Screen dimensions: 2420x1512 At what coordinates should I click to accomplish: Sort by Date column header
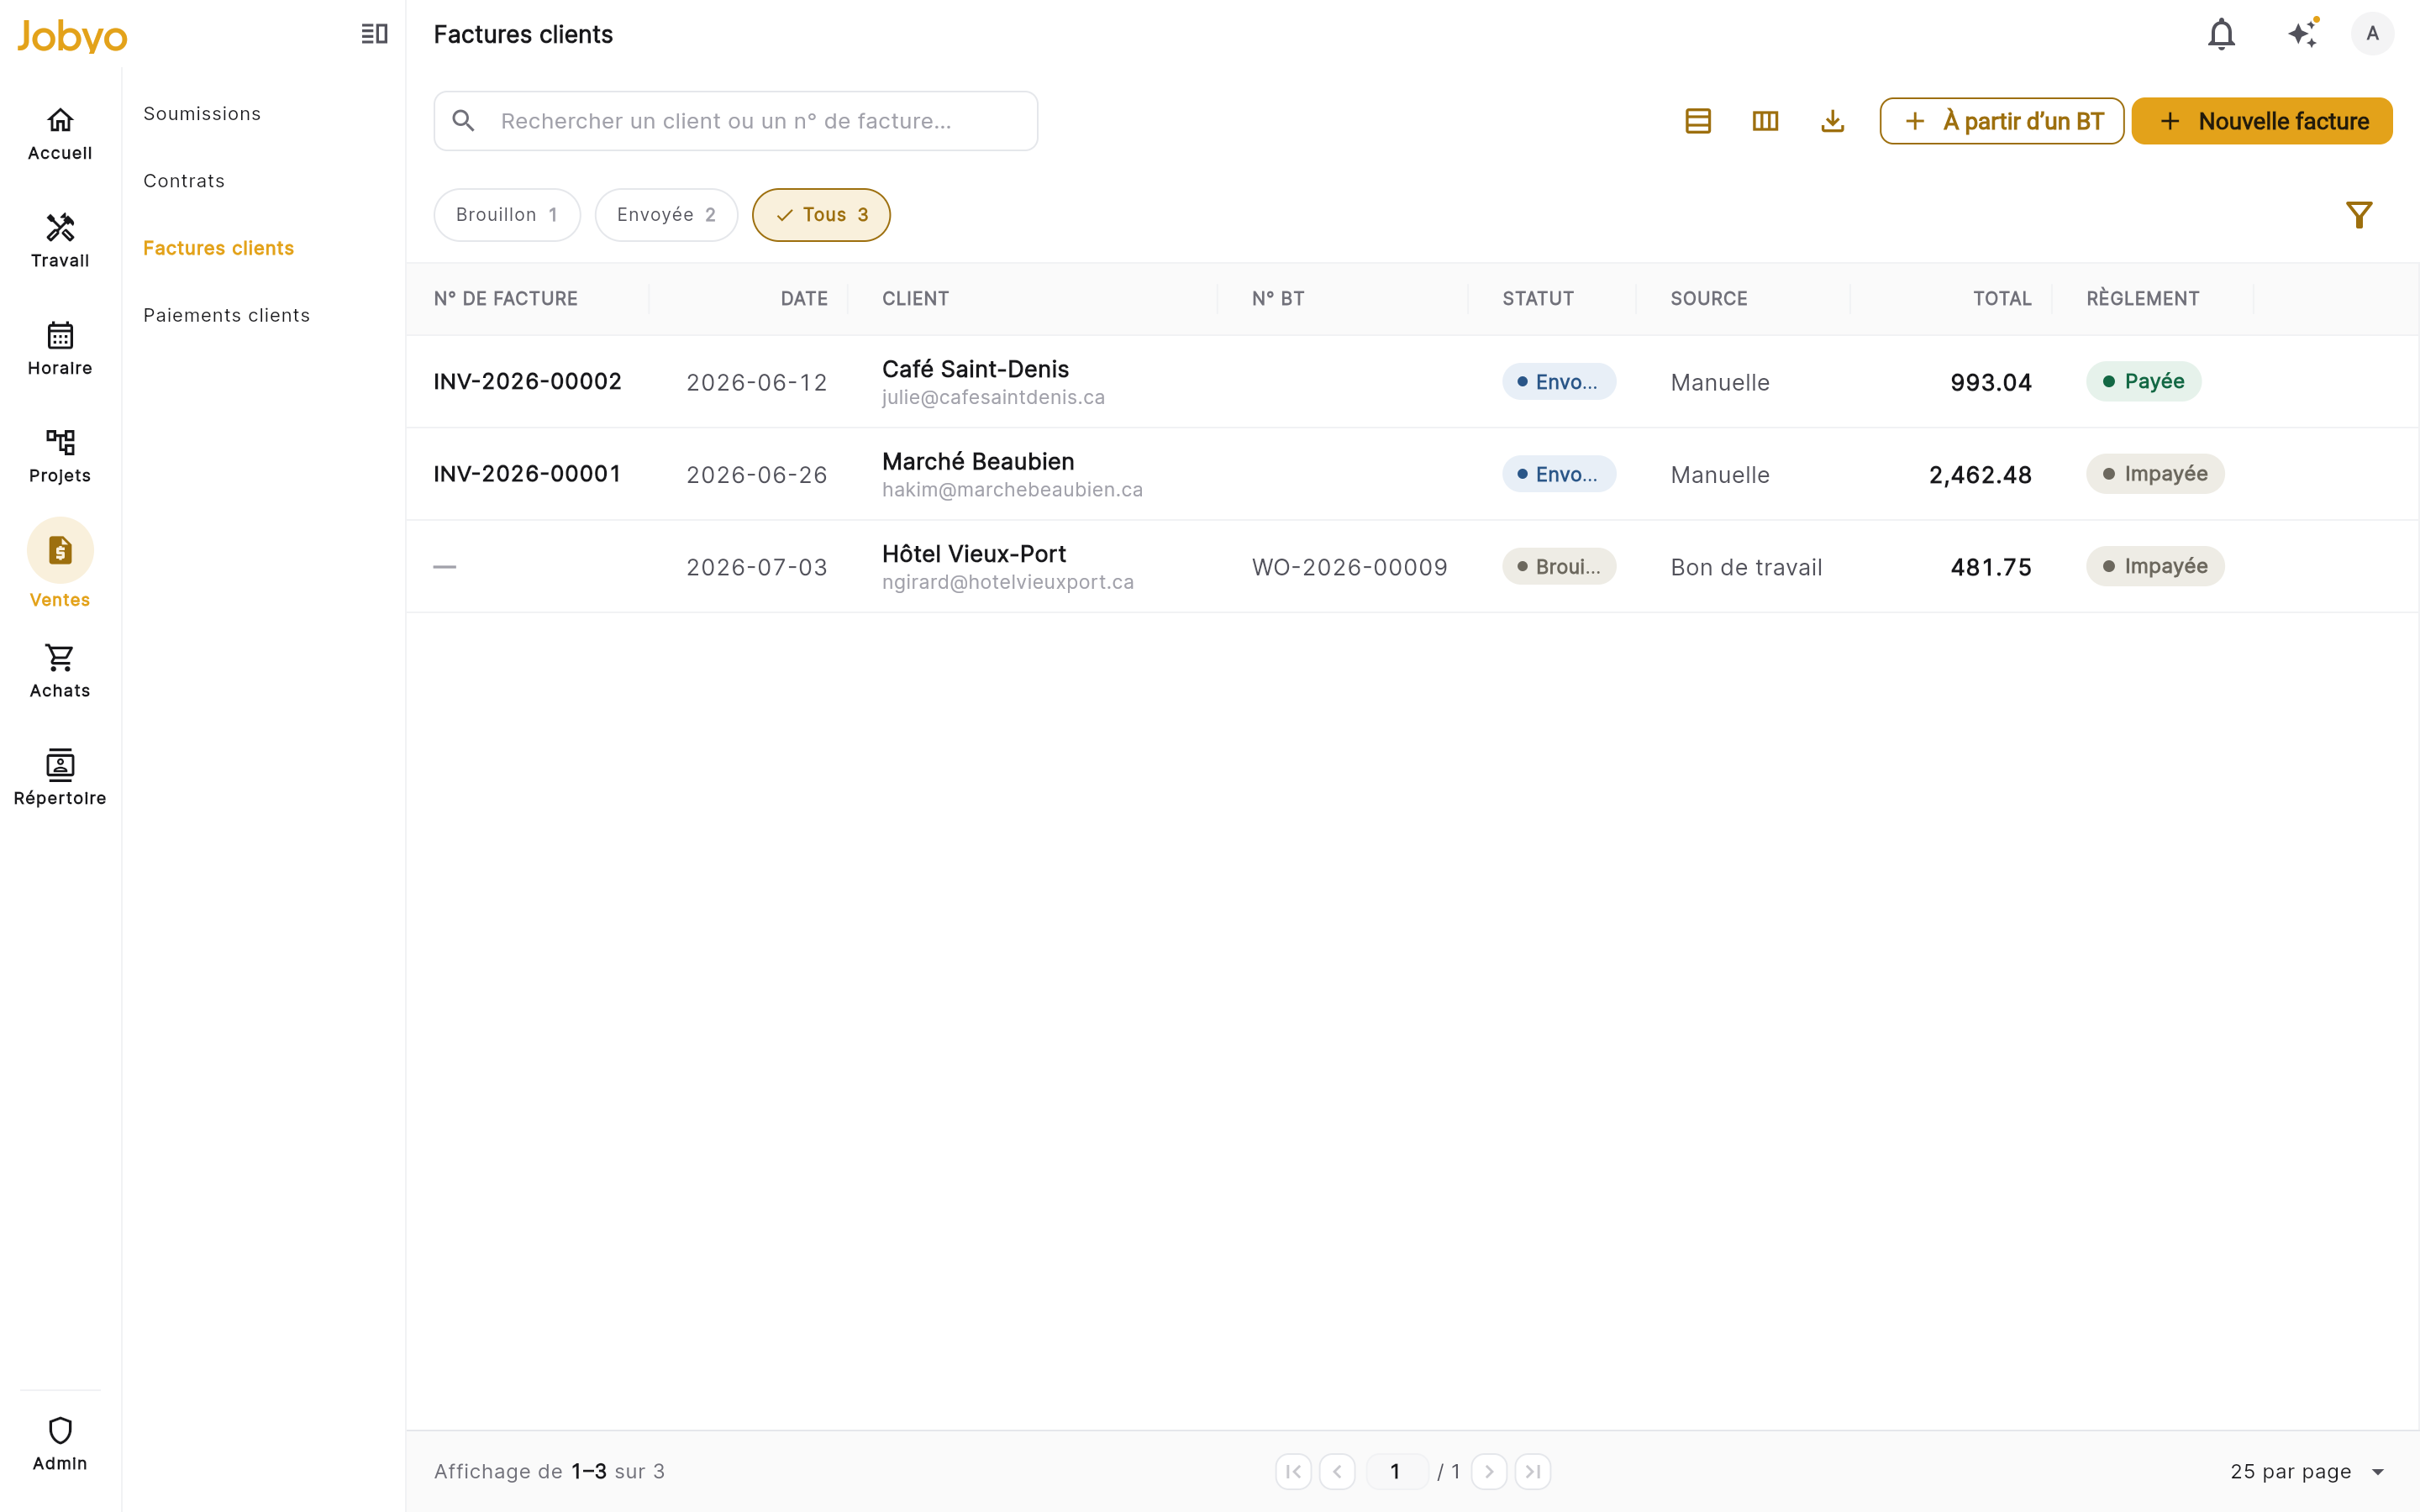coord(804,299)
